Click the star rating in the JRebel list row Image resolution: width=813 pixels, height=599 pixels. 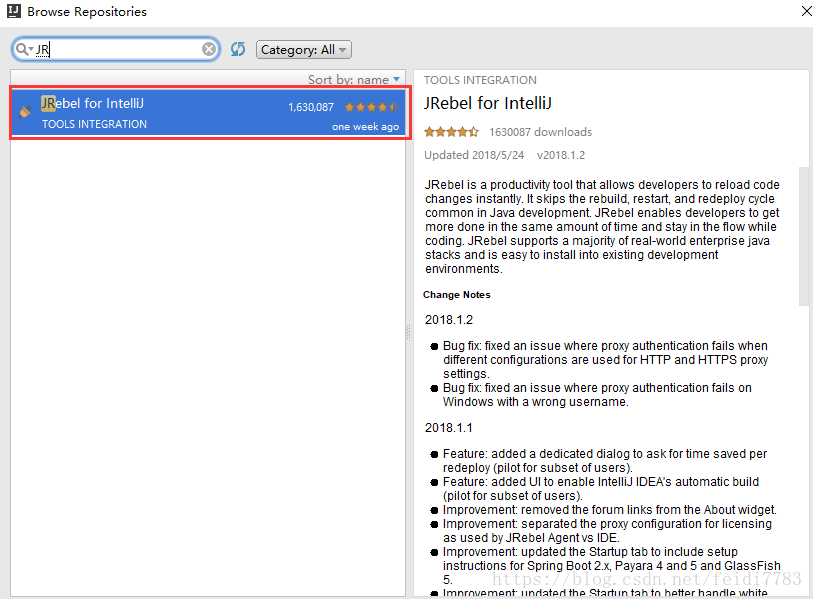coord(371,107)
